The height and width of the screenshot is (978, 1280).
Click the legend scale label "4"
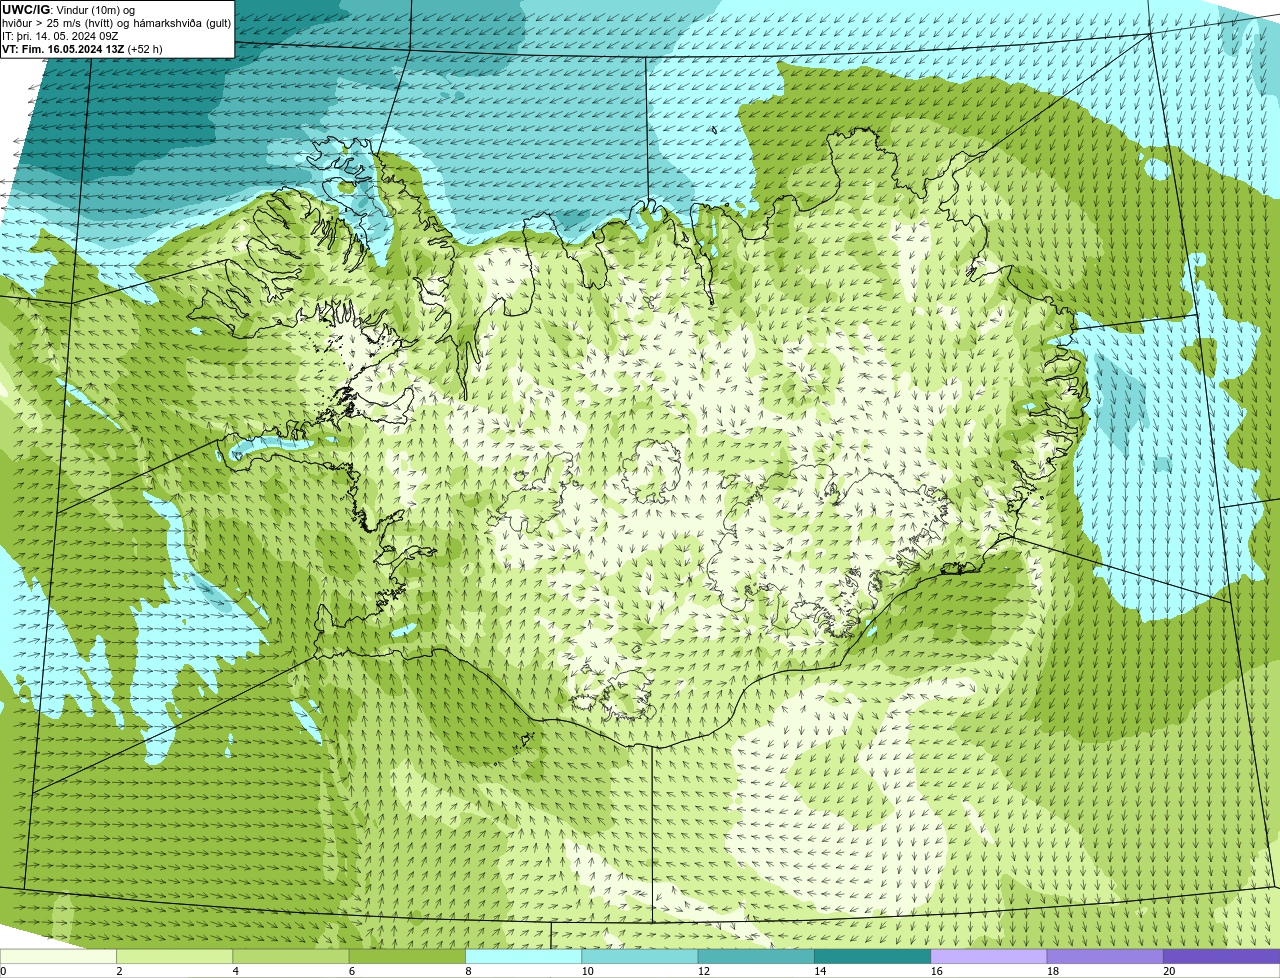[235, 971]
